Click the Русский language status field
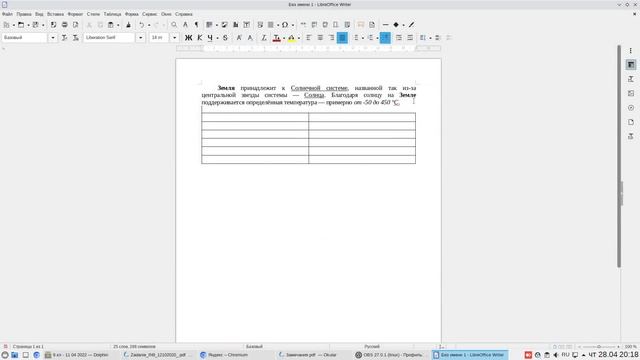The image size is (640, 360). [x=372, y=347]
